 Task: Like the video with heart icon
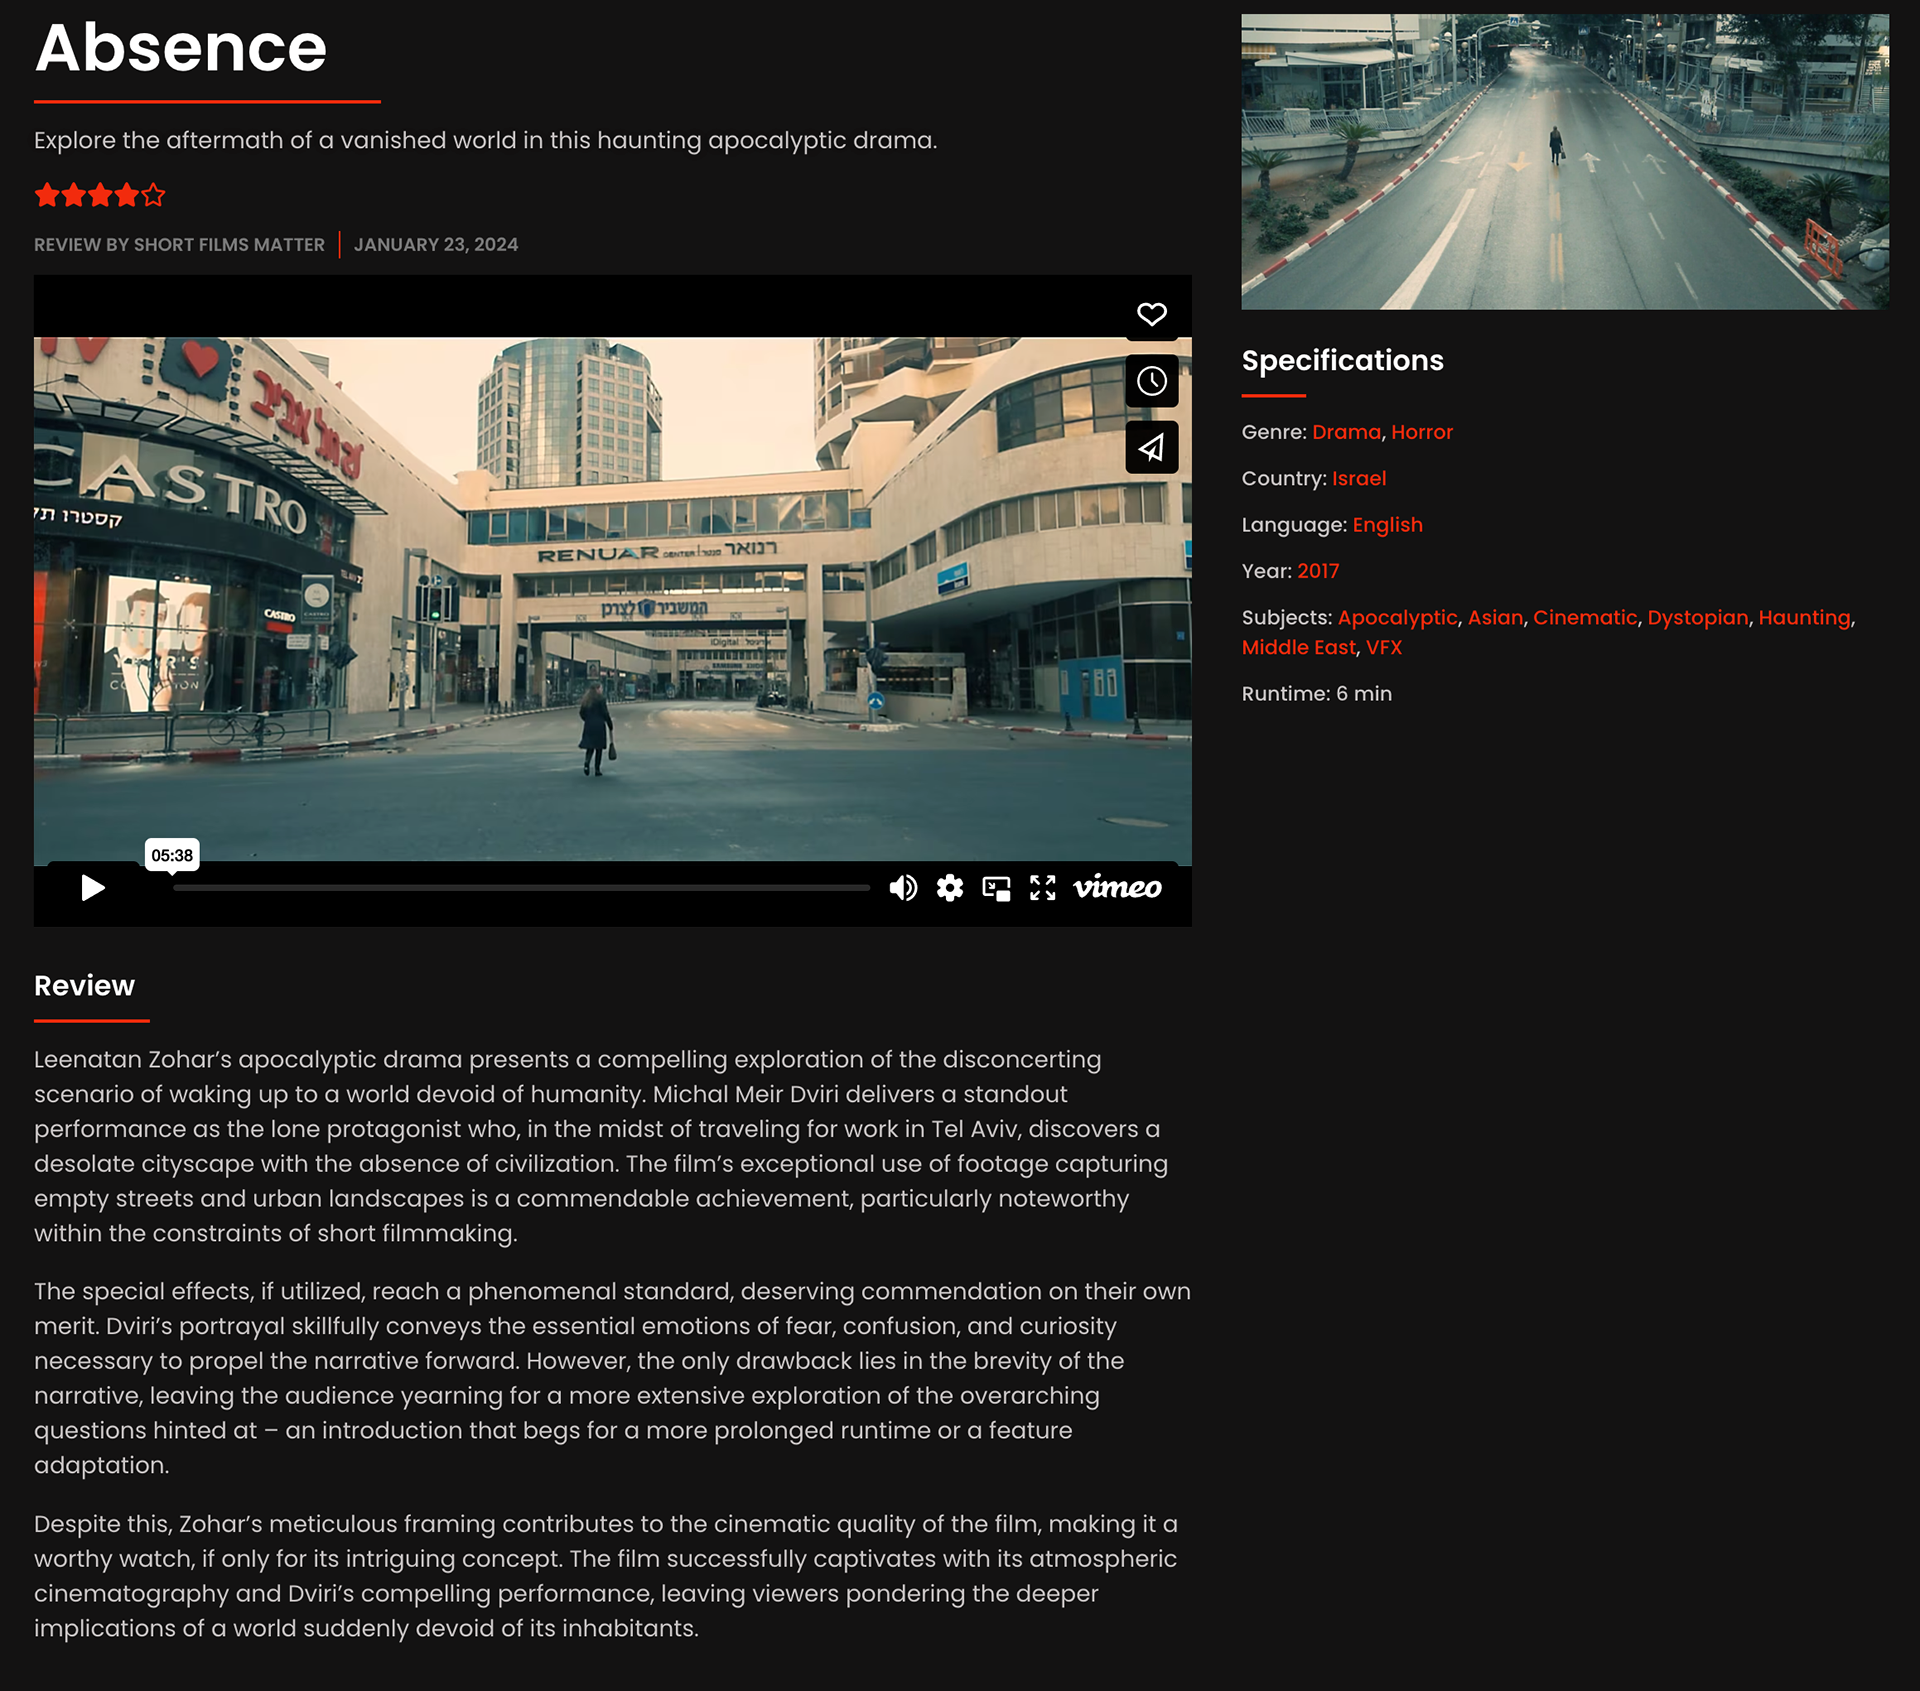tap(1151, 314)
